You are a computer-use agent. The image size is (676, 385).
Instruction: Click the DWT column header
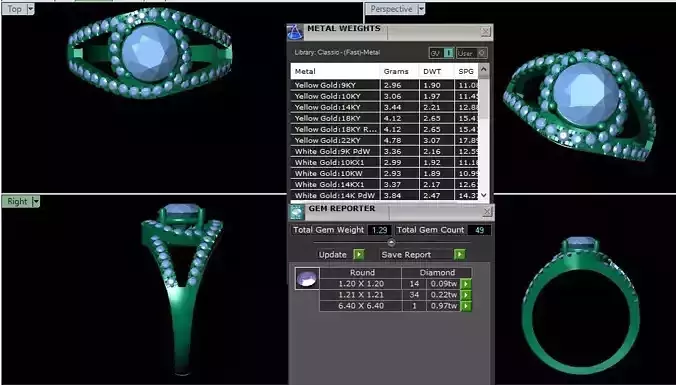pyautogui.click(x=436, y=71)
